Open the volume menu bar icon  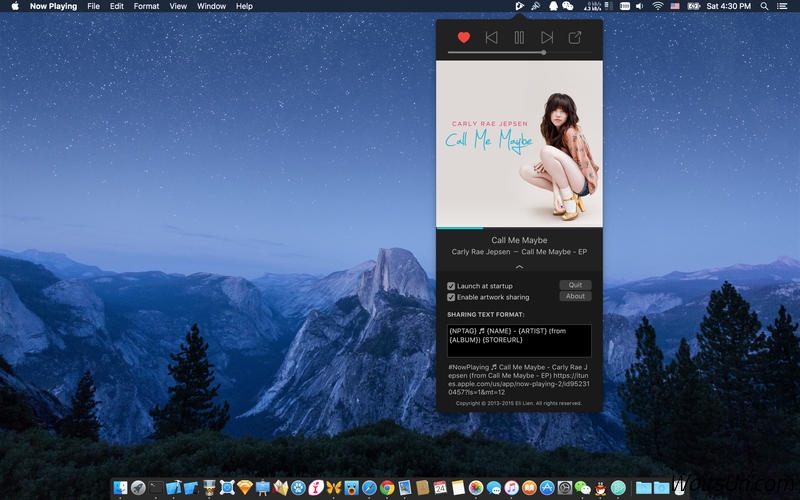(640, 6)
